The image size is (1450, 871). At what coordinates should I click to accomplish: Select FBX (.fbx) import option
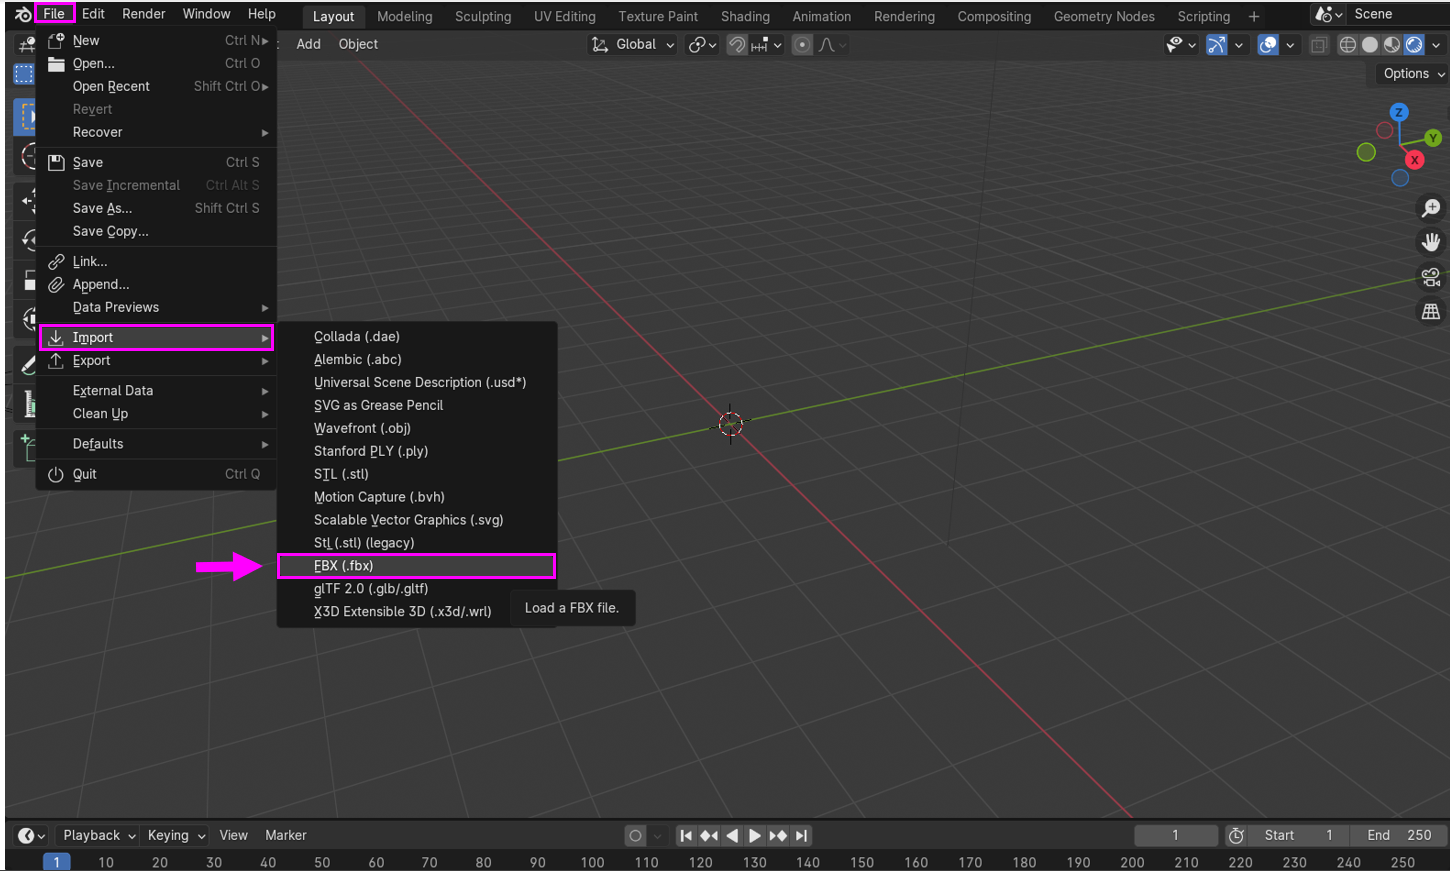tap(416, 566)
